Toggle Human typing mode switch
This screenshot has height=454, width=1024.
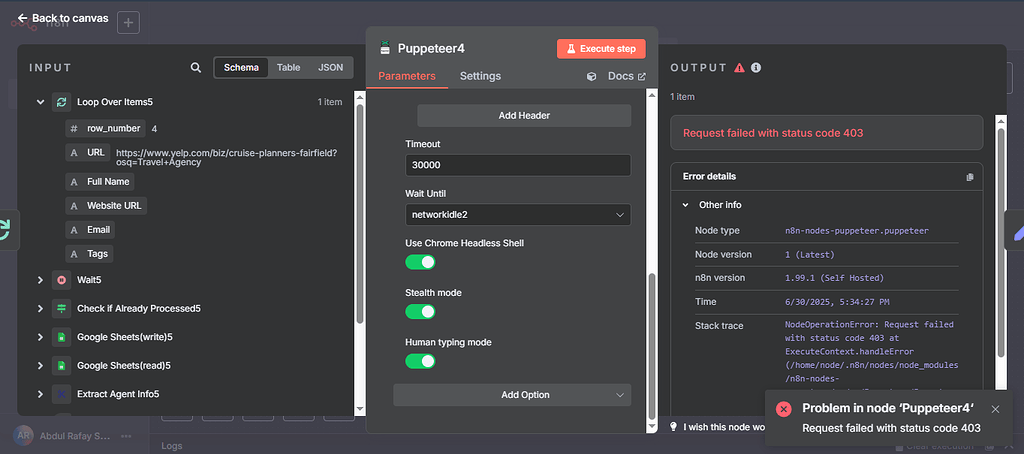[x=420, y=361]
